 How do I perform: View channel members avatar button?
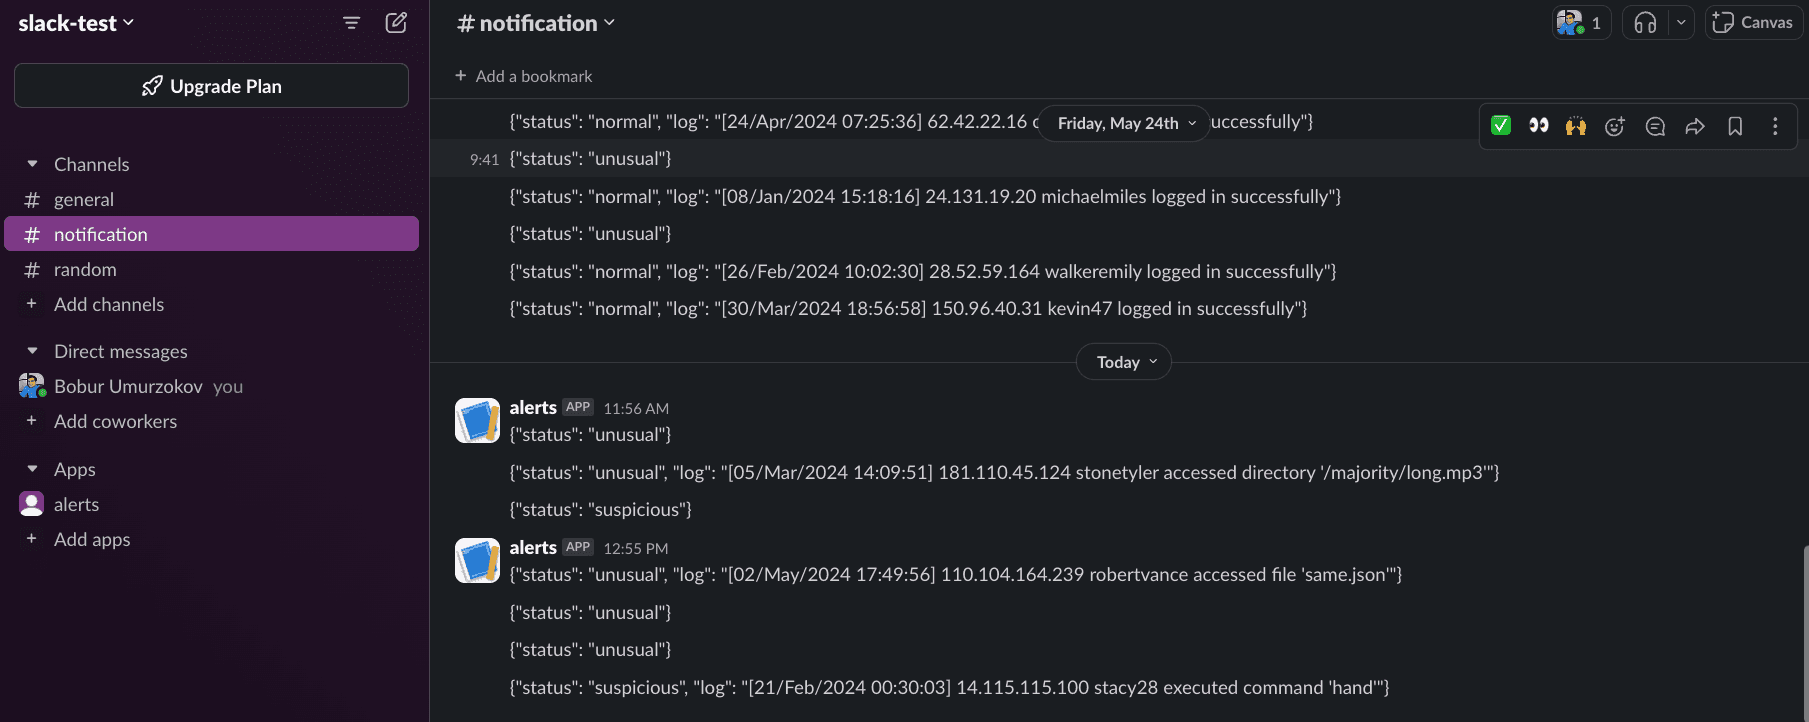coord(1581,22)
